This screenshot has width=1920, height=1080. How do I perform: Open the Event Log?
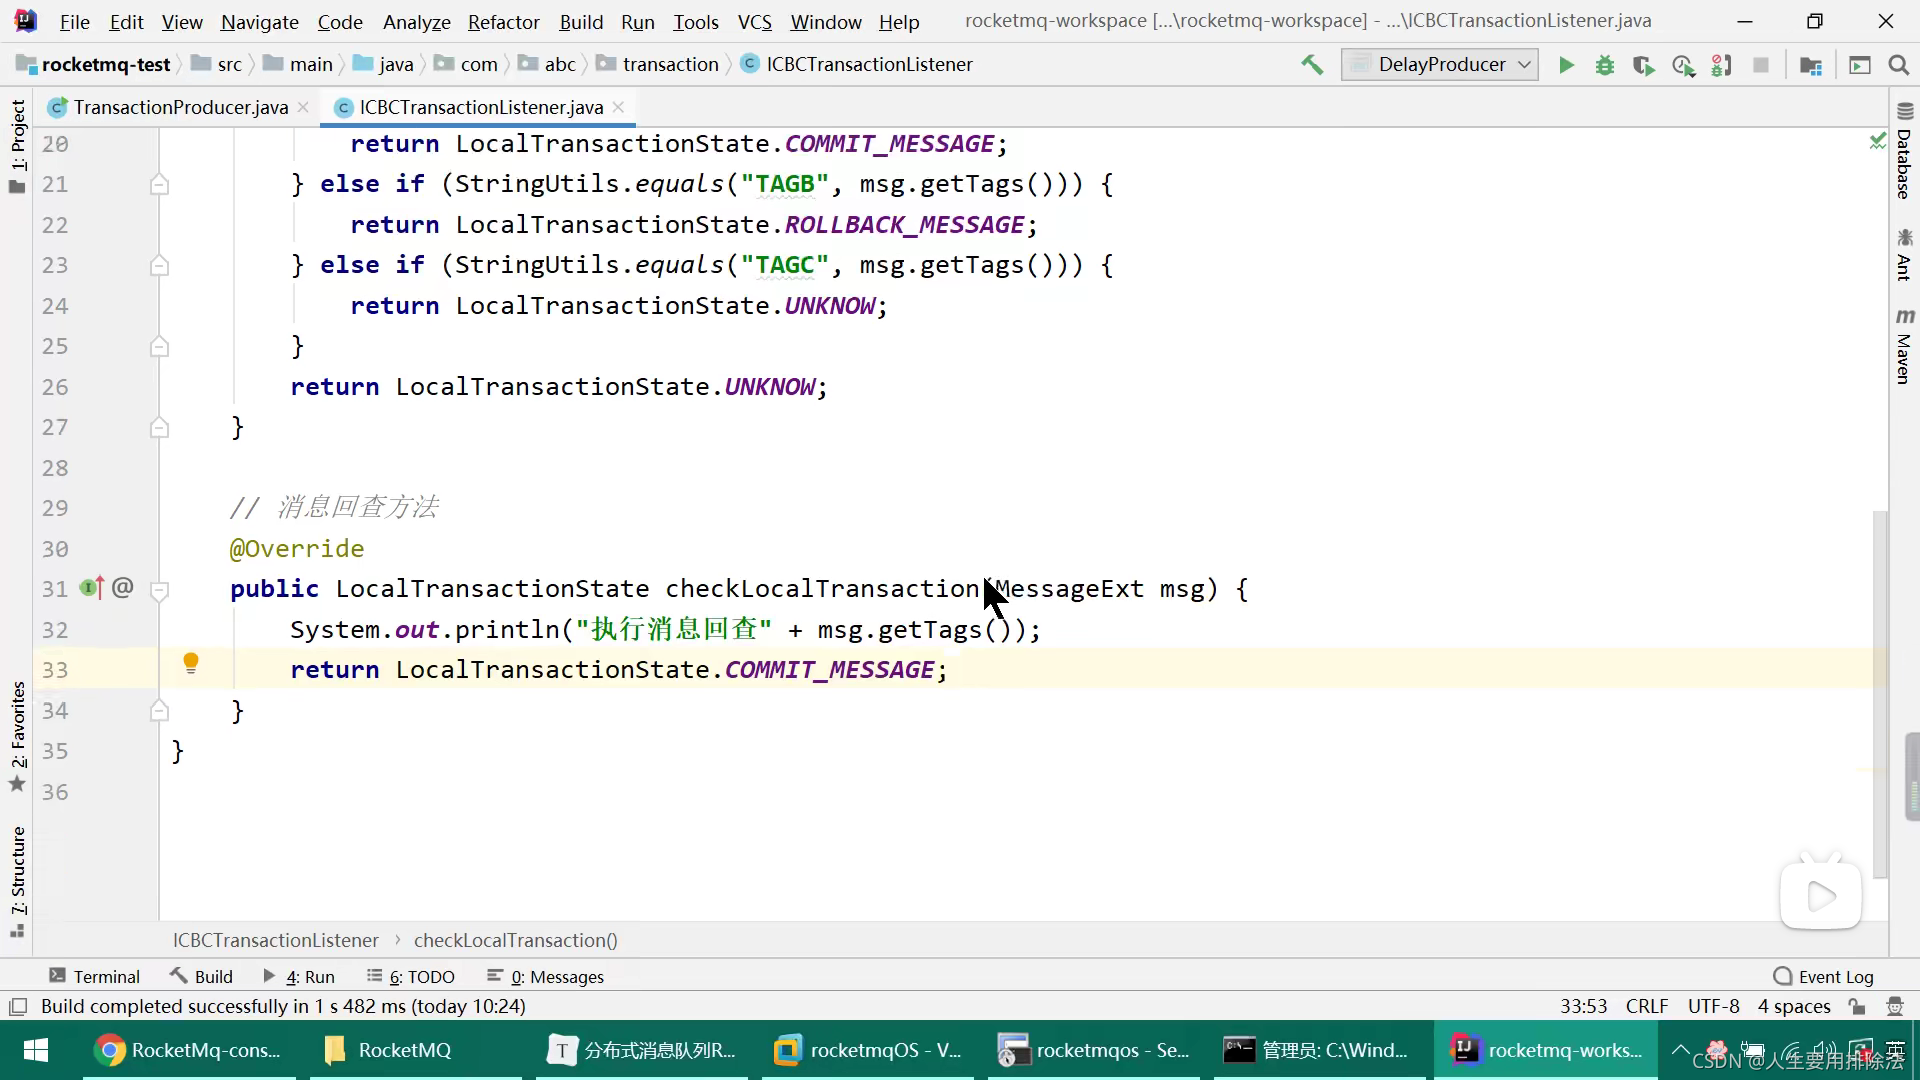click(1823, 977)
